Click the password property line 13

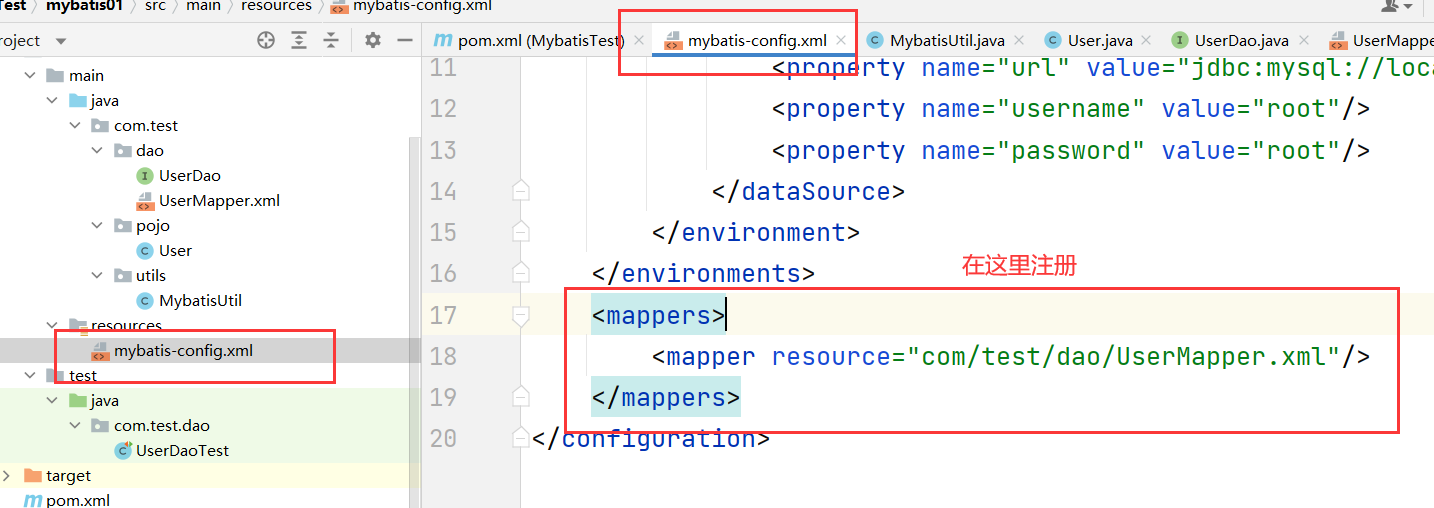(x=1071, y=150)
